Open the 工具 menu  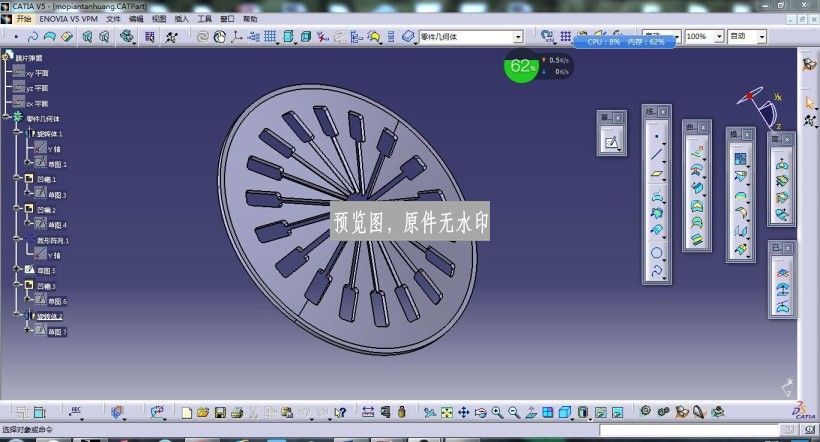click(204, 19)
